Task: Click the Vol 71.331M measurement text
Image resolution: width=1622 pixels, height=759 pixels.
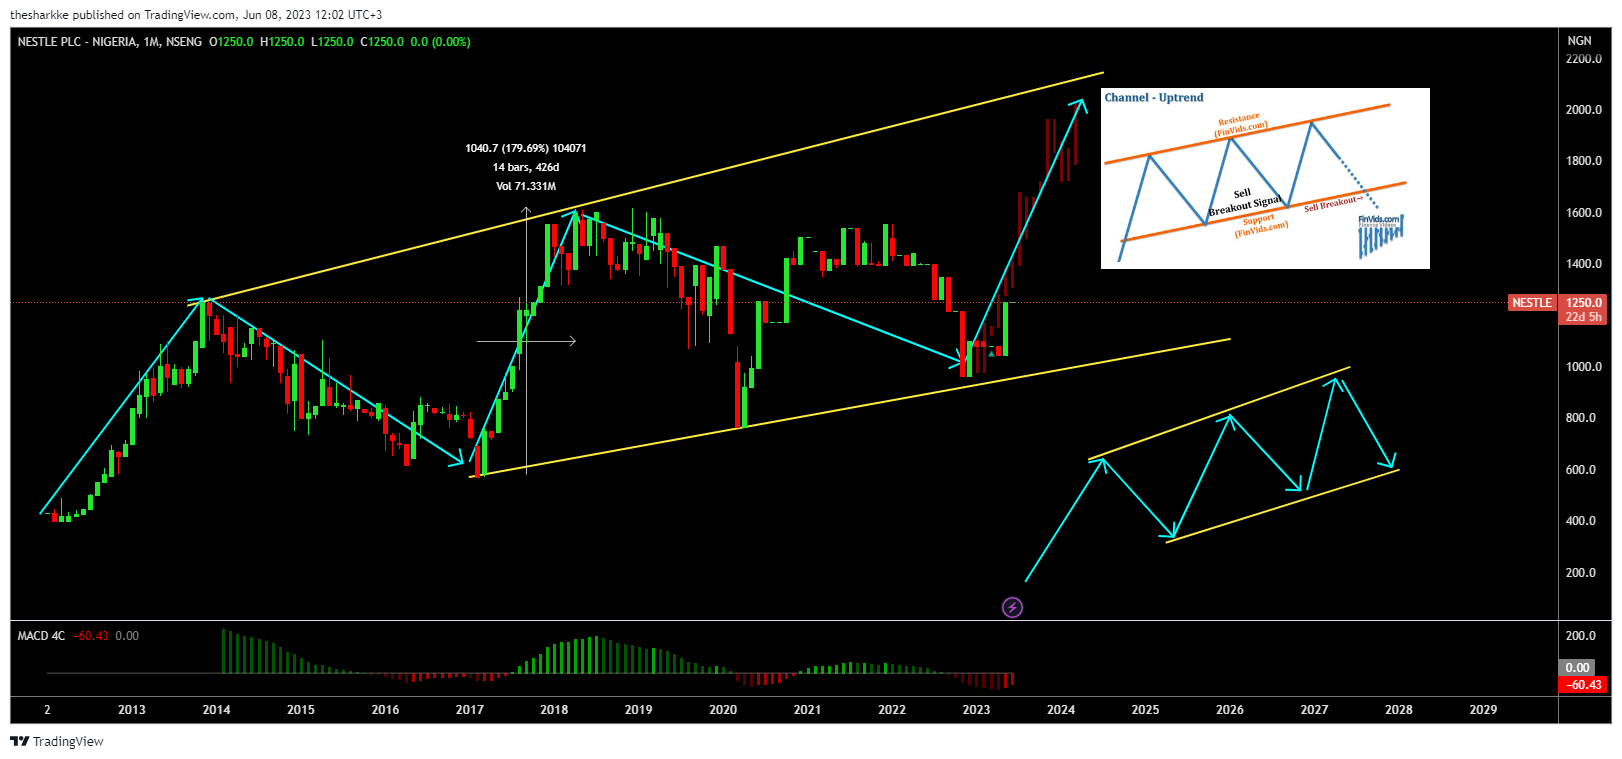Action: tap(526, 186)
